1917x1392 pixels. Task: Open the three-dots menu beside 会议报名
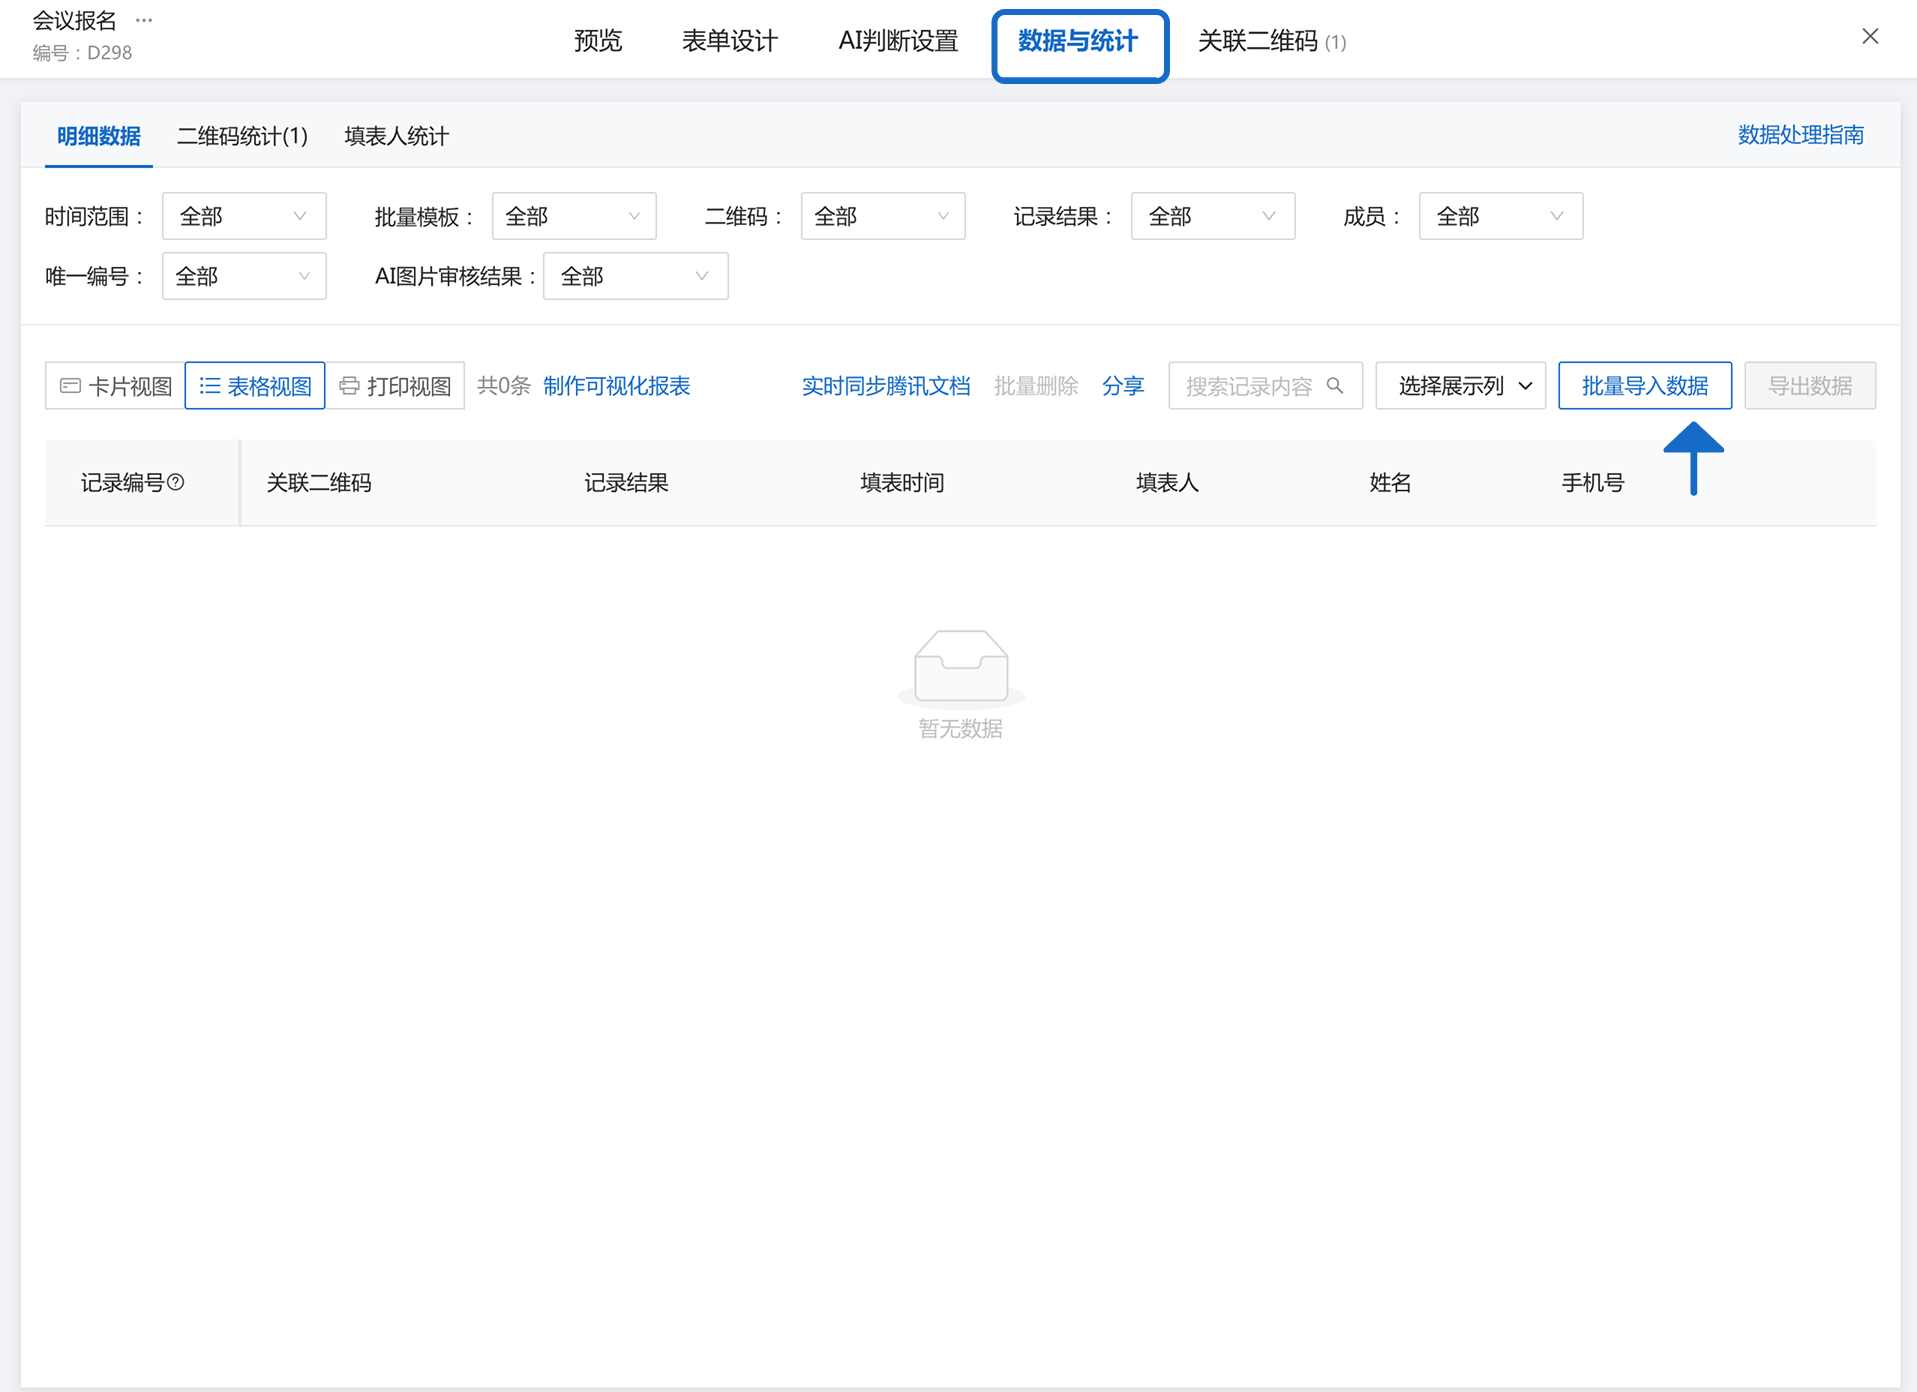pos(144,20)
